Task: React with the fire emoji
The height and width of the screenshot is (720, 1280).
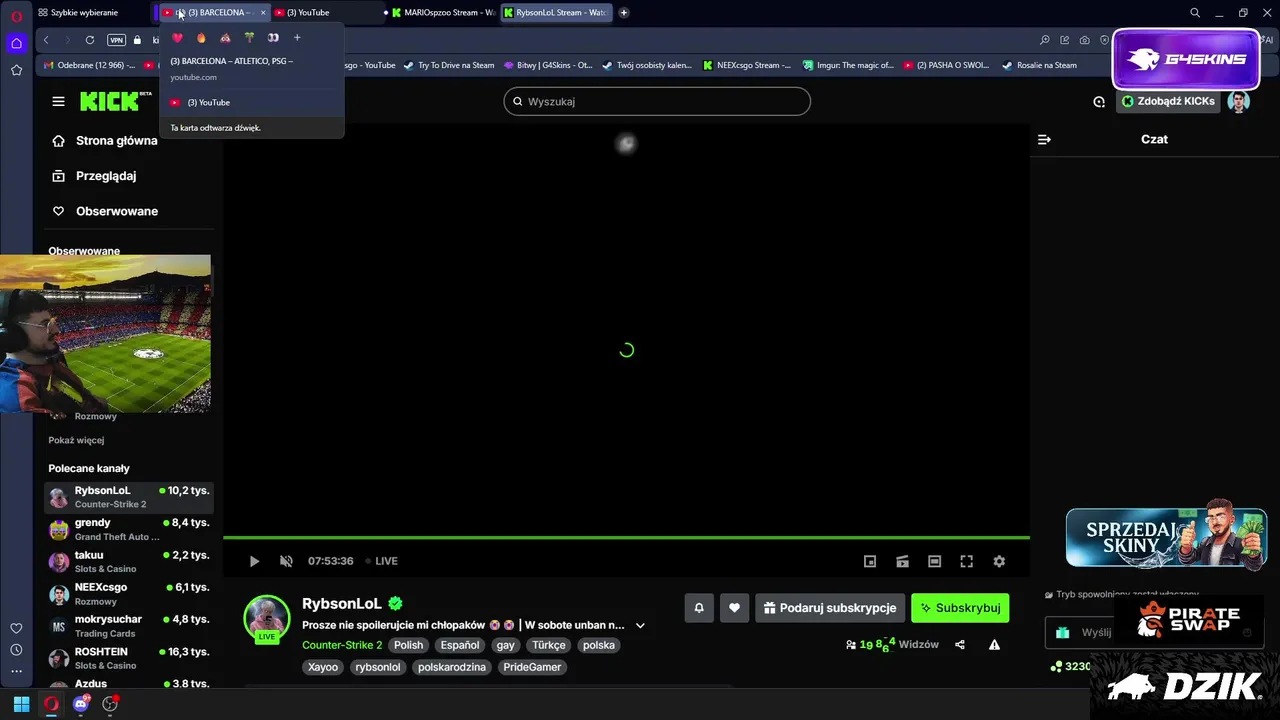Action: pos(201,38)
